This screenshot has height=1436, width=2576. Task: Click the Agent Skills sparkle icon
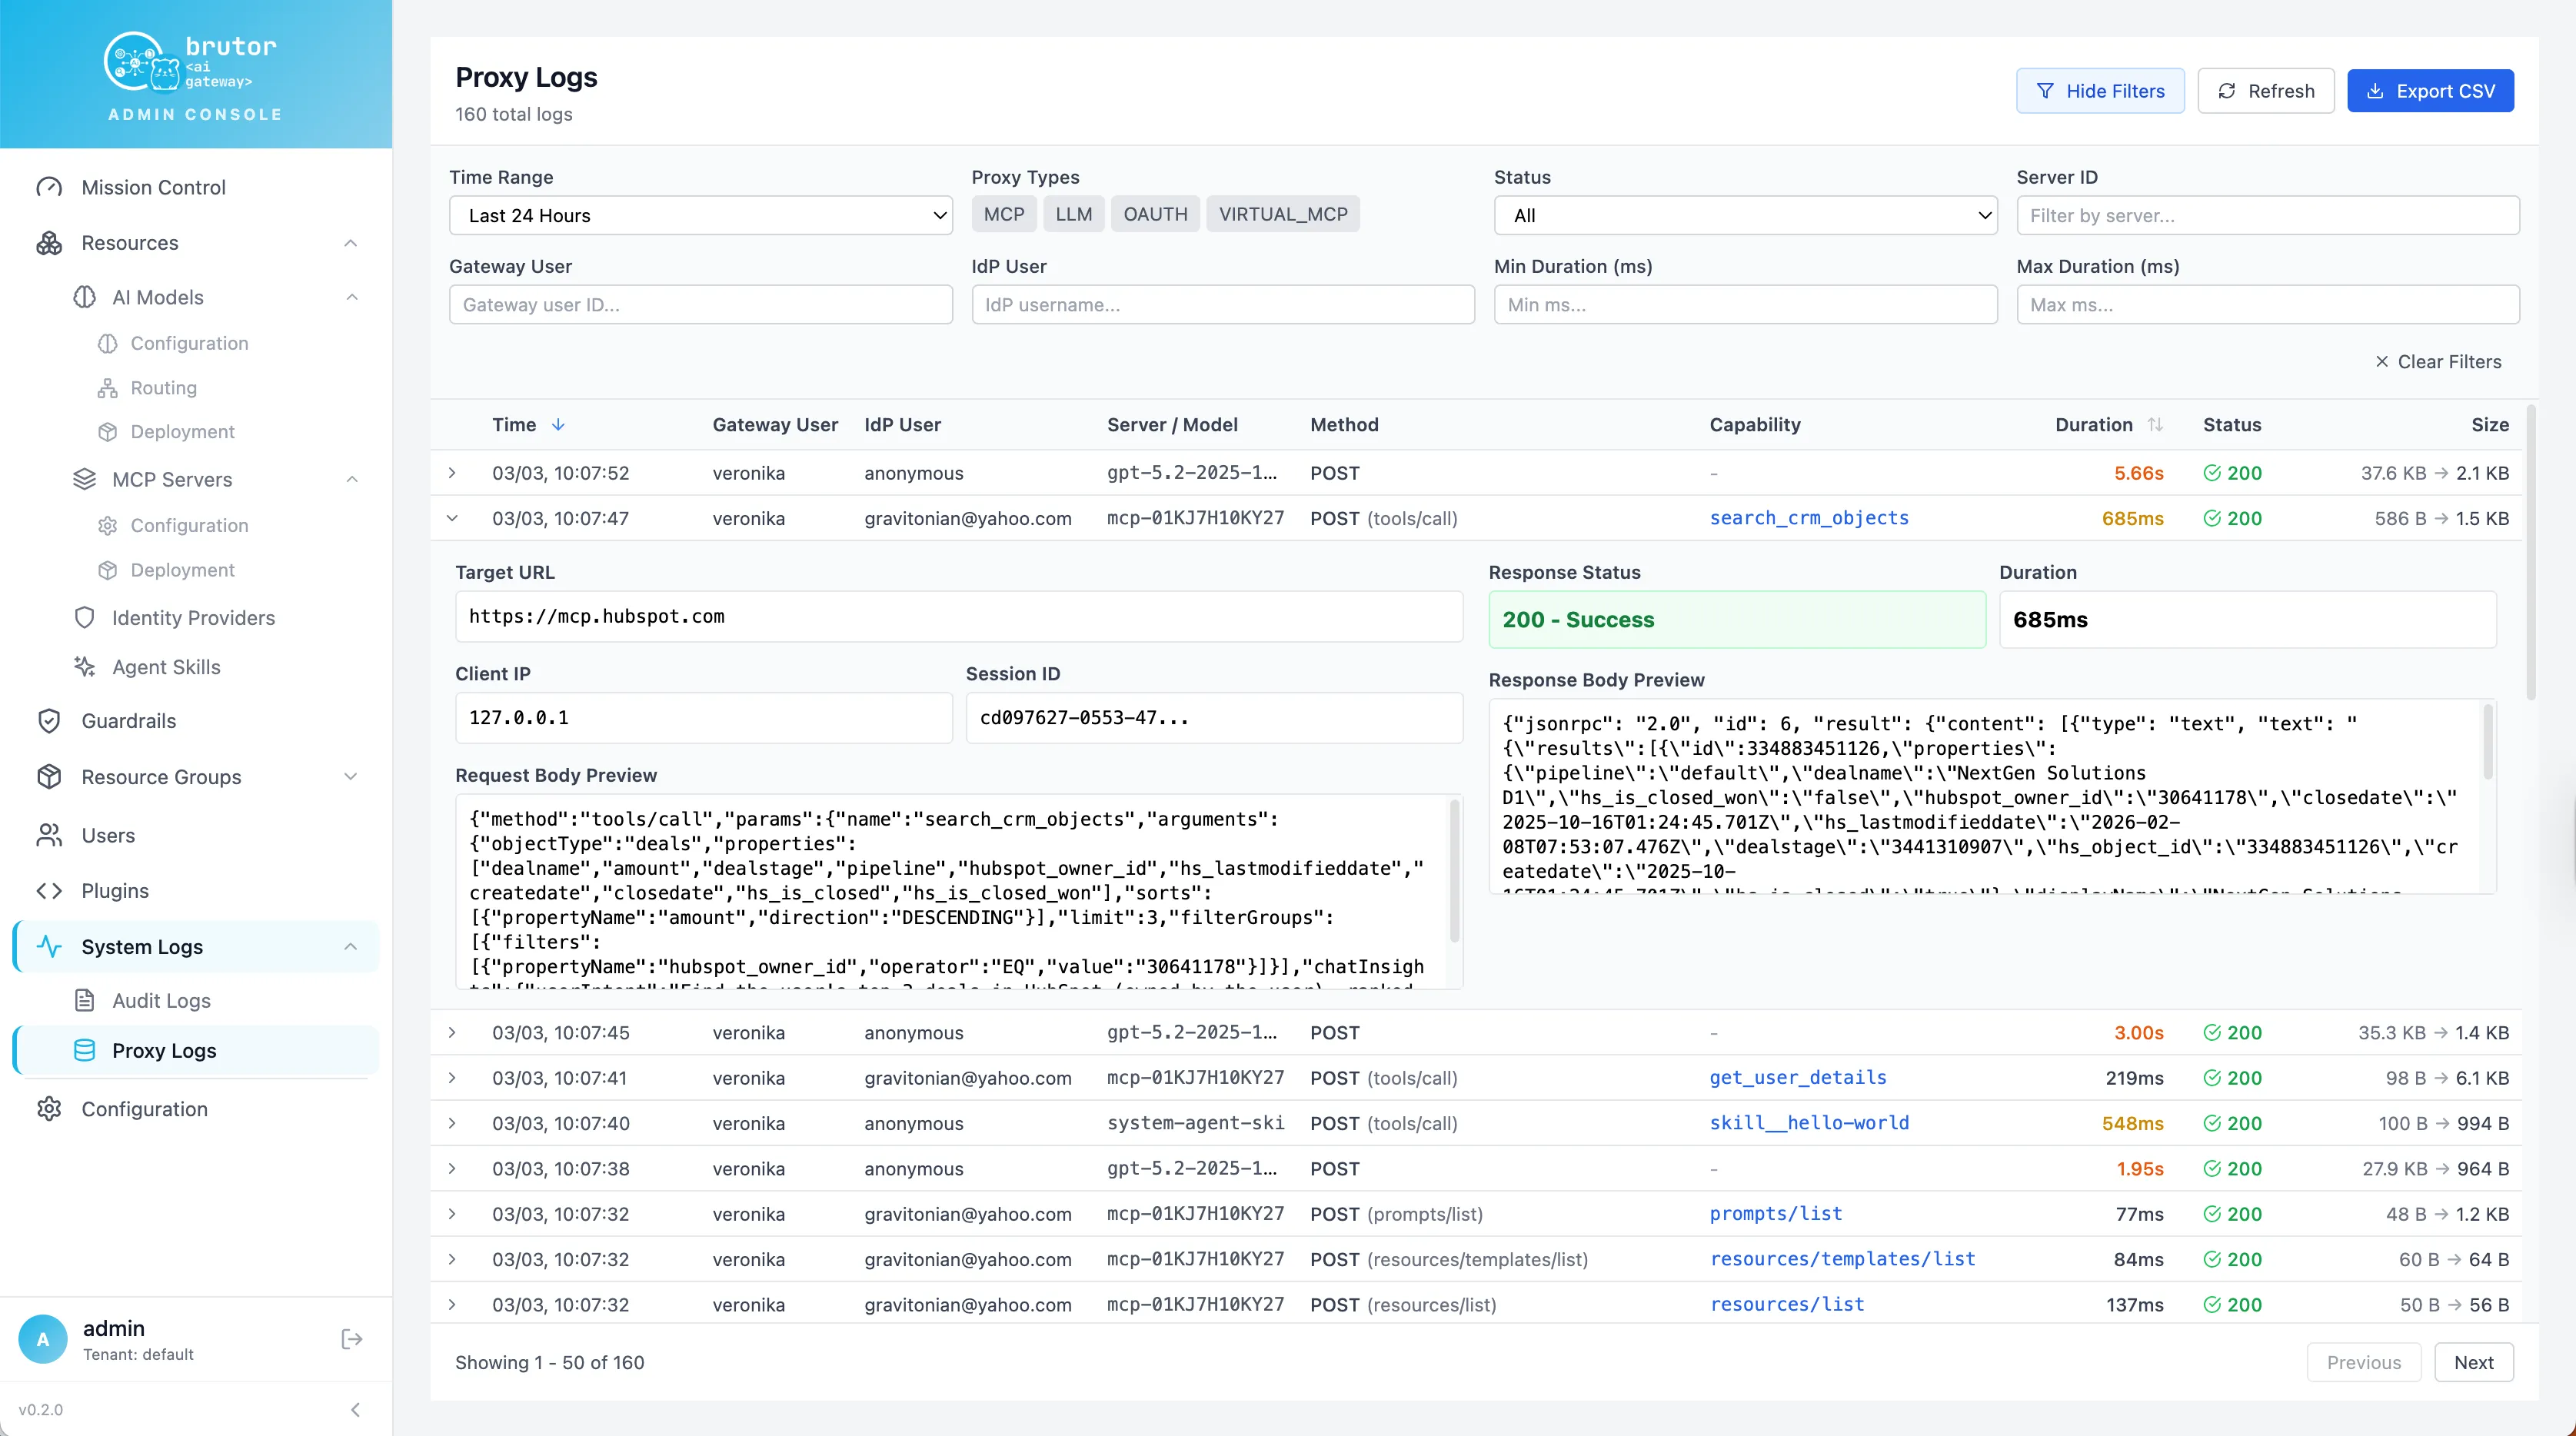point(85,667)
